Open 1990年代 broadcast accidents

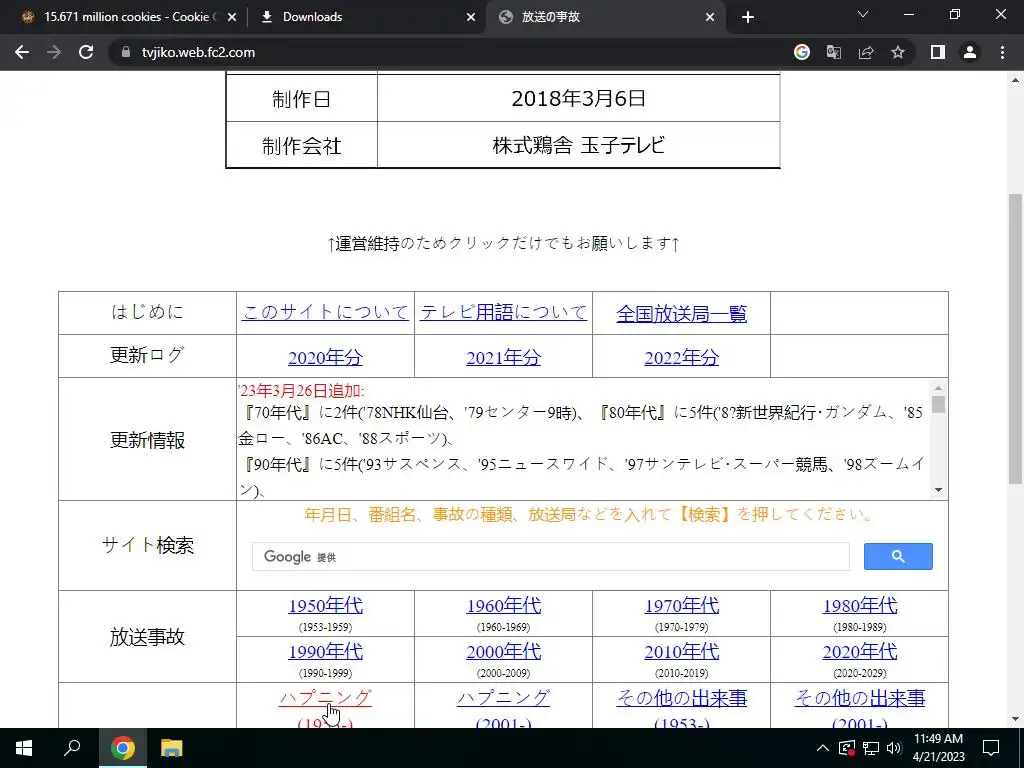point(325,651)
